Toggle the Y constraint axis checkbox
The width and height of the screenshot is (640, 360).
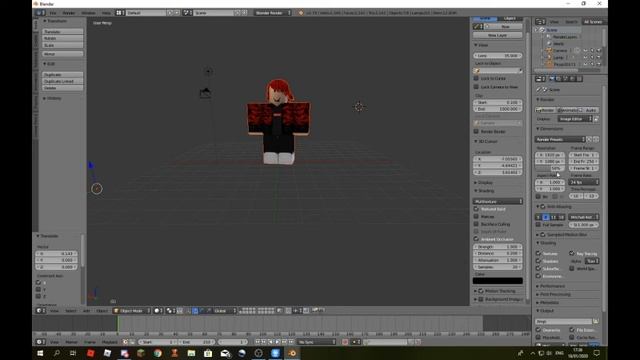[x=38, y=289]
